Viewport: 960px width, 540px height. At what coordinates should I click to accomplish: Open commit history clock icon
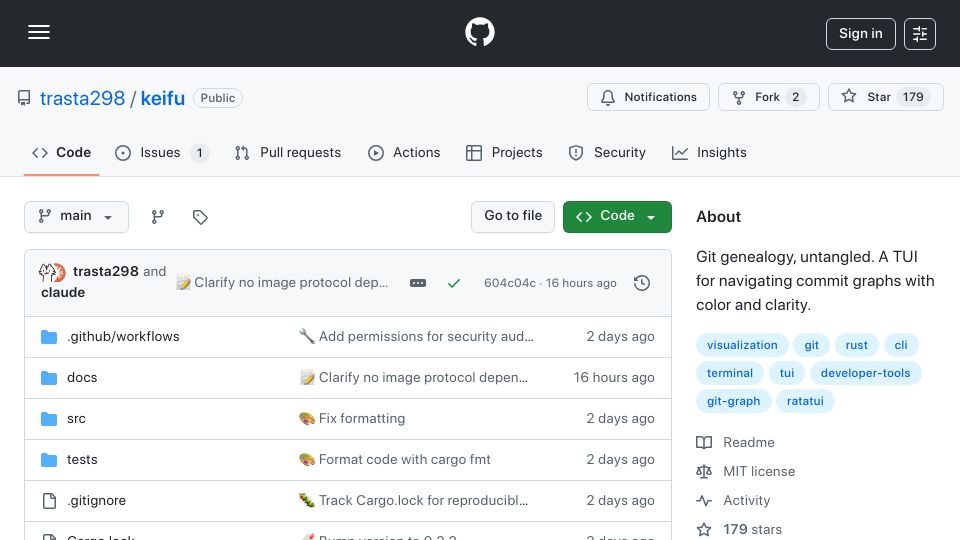[x=642, y=283]
